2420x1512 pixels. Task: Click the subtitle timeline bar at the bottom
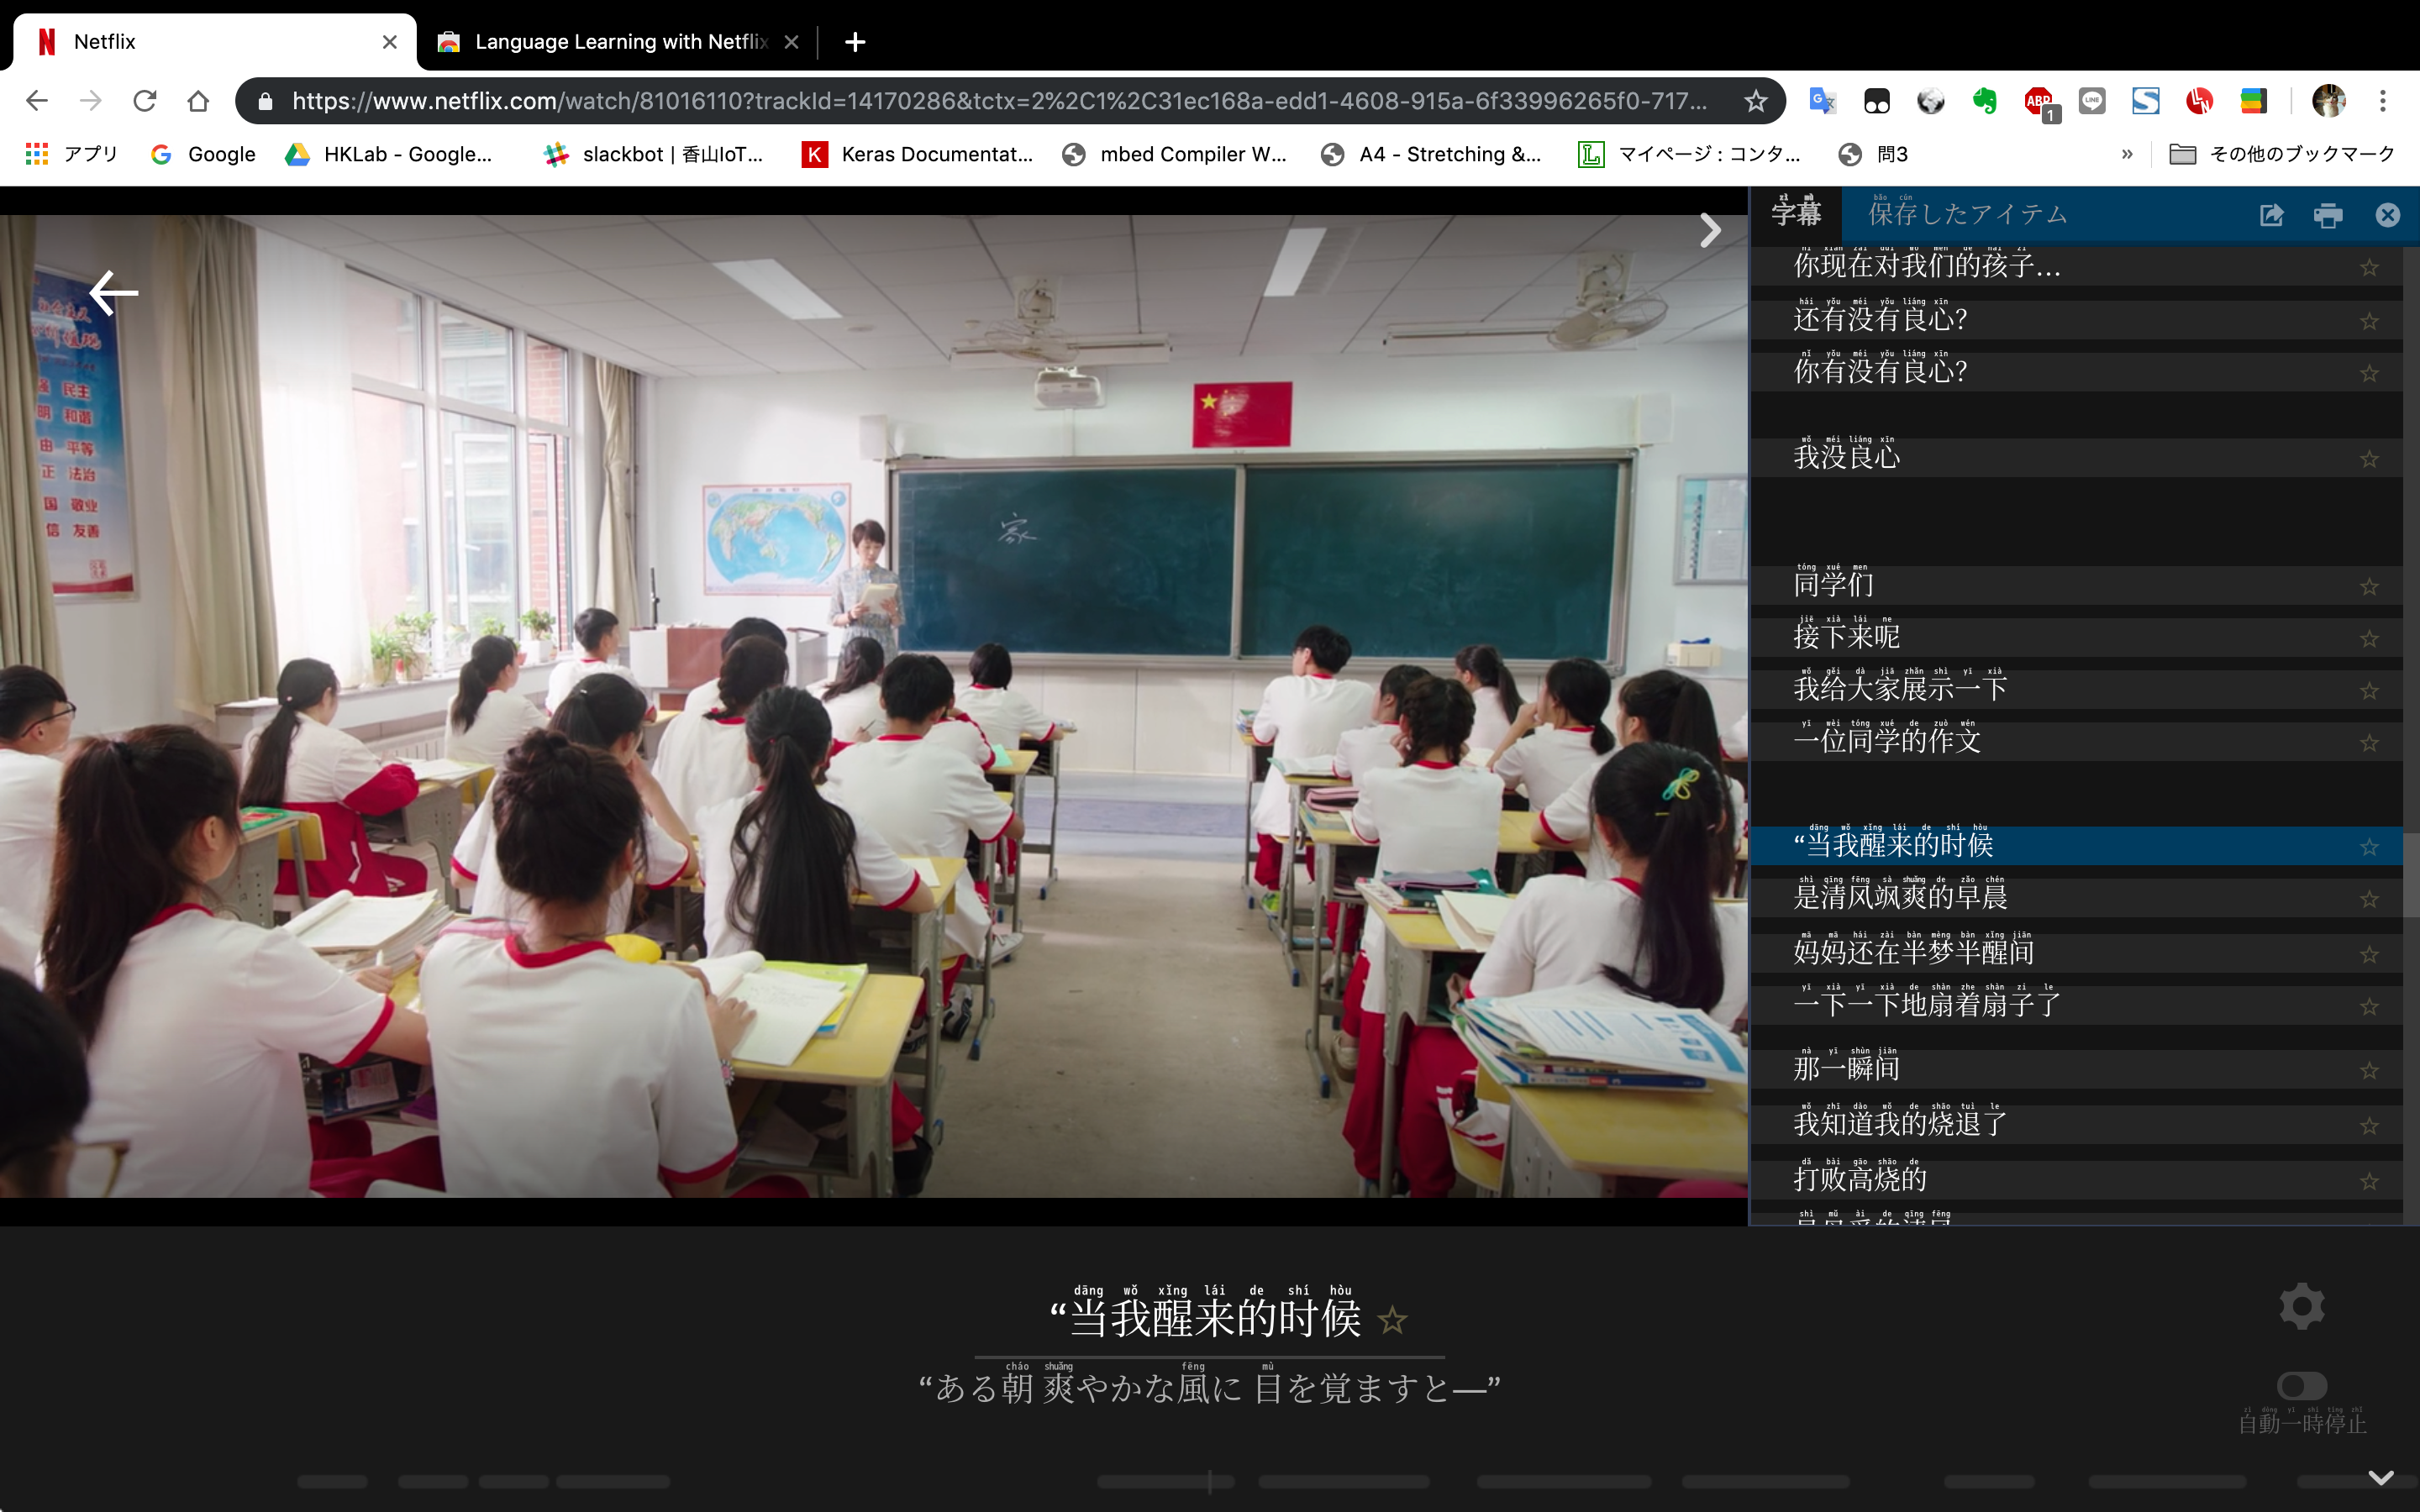click(1165, 1482)
